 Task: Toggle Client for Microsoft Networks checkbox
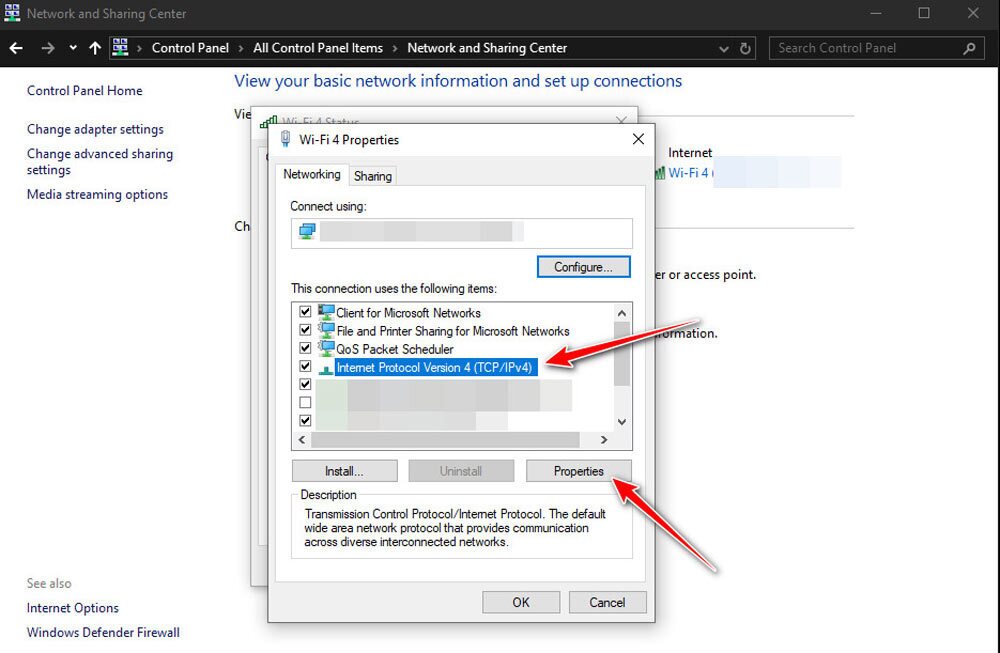click(305, 312)
